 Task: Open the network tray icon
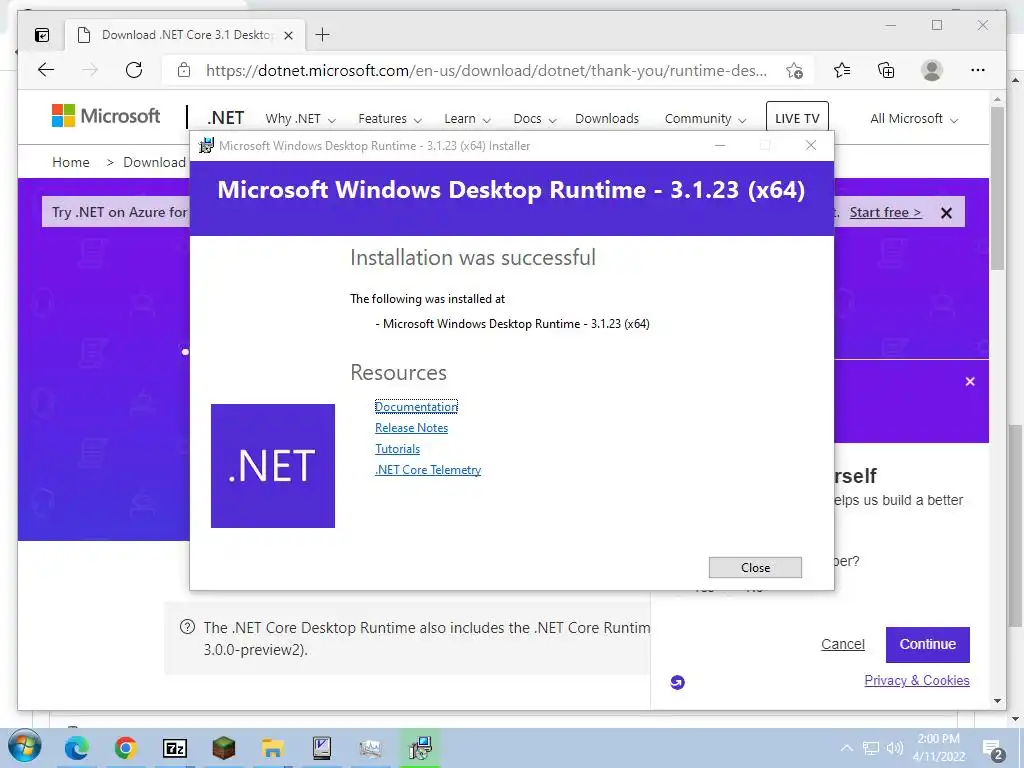(871, 748)
